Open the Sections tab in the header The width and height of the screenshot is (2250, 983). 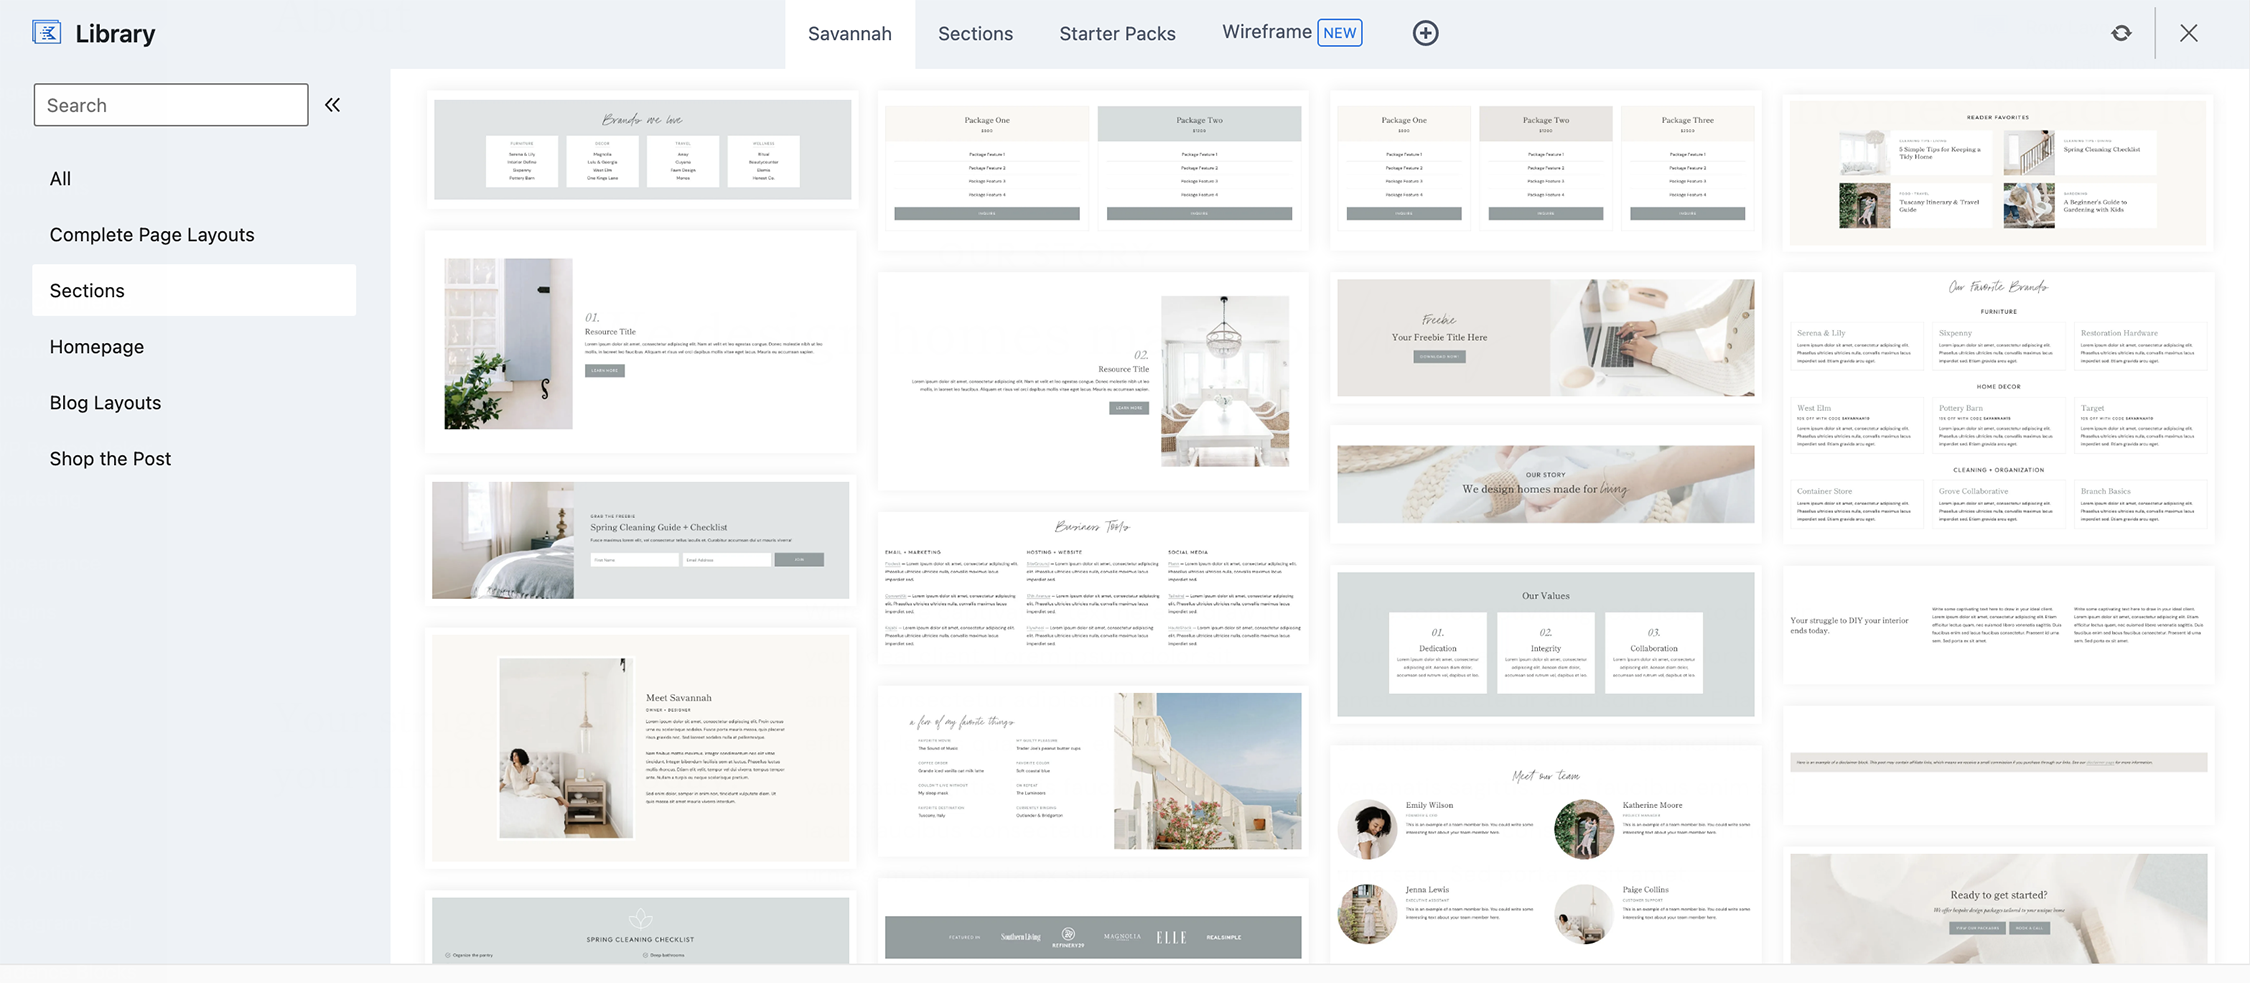click(x=975, y=34)
